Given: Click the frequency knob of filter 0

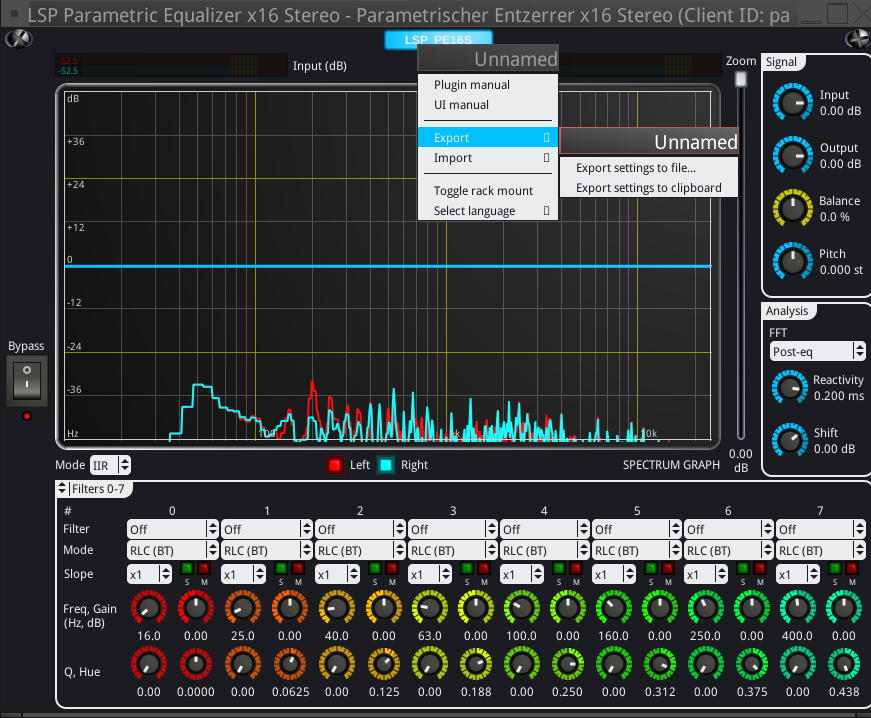Looking at the screenshot, I should coord(148,608).
